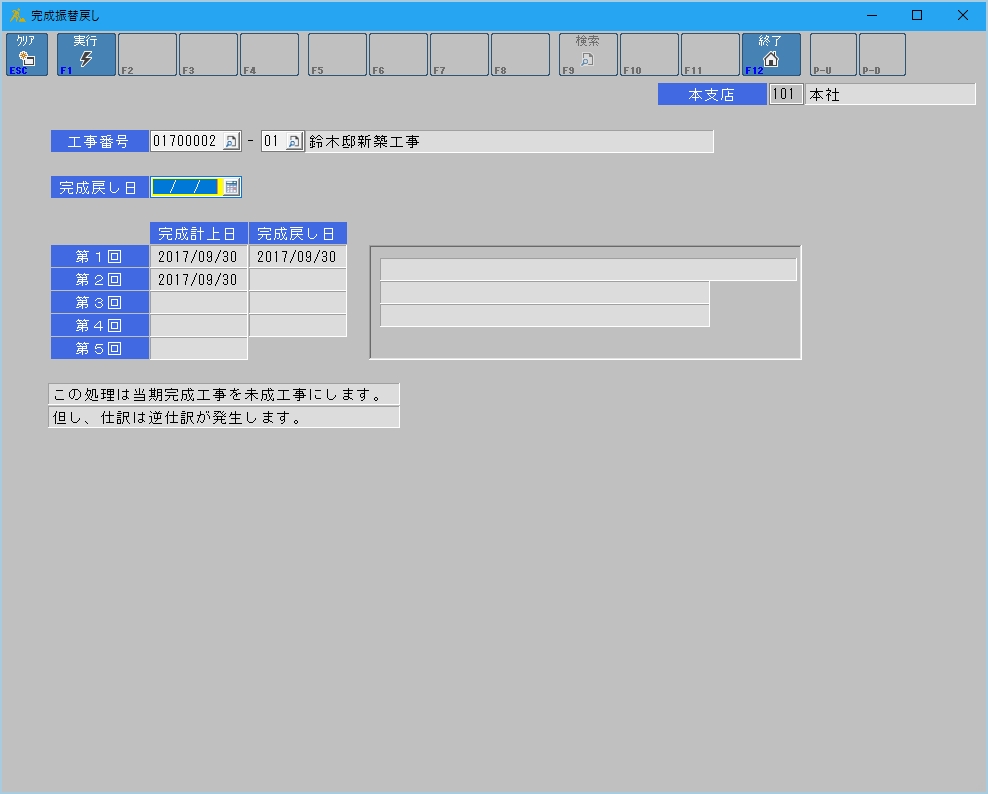Click the P-D page down button
The image size is (988, 794).
tap(882, 55)
